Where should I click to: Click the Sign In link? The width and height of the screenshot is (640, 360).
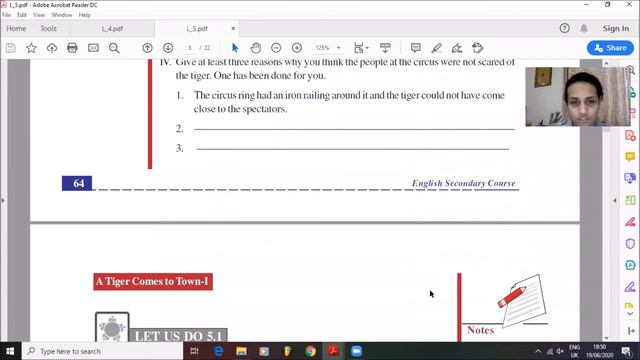pos(616,29)
